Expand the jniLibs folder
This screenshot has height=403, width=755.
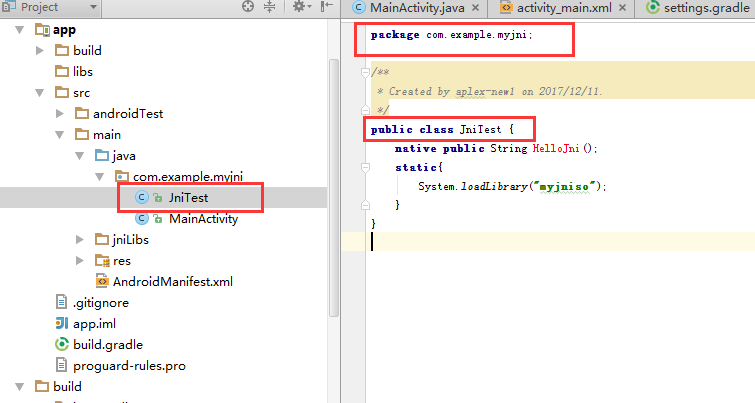coord(80,239)
